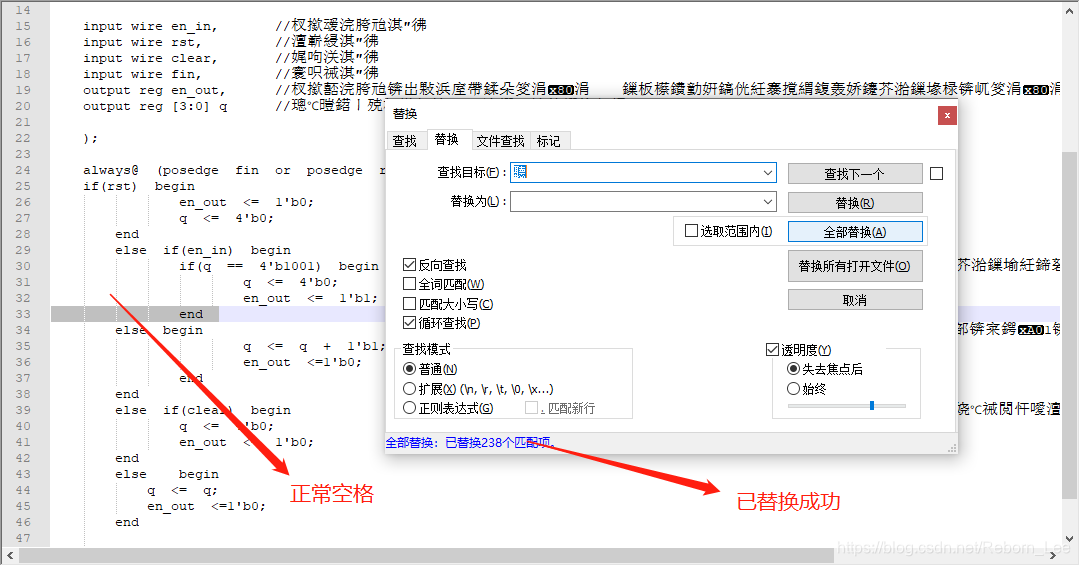Click the code text "output reg [3:0] q"
Viewport: 1080px width, 566px height.
click(155, 107)
